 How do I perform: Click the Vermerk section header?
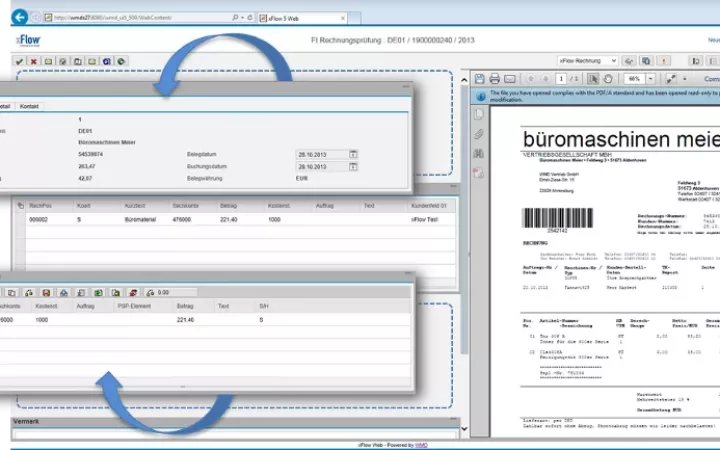(235, 421)
